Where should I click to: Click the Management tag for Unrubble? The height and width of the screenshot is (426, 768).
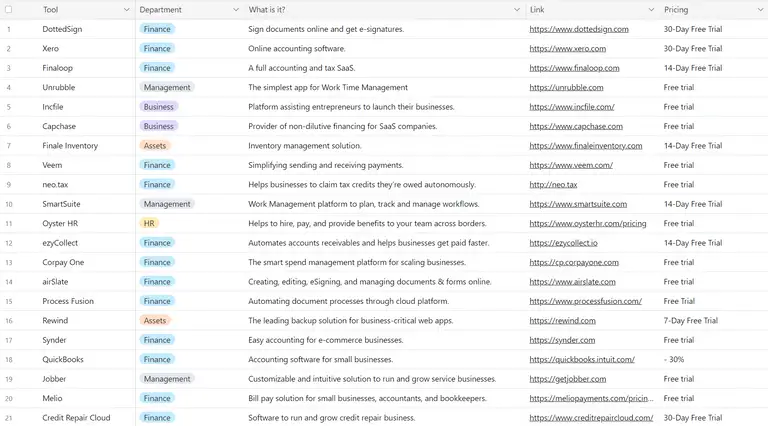166,88
